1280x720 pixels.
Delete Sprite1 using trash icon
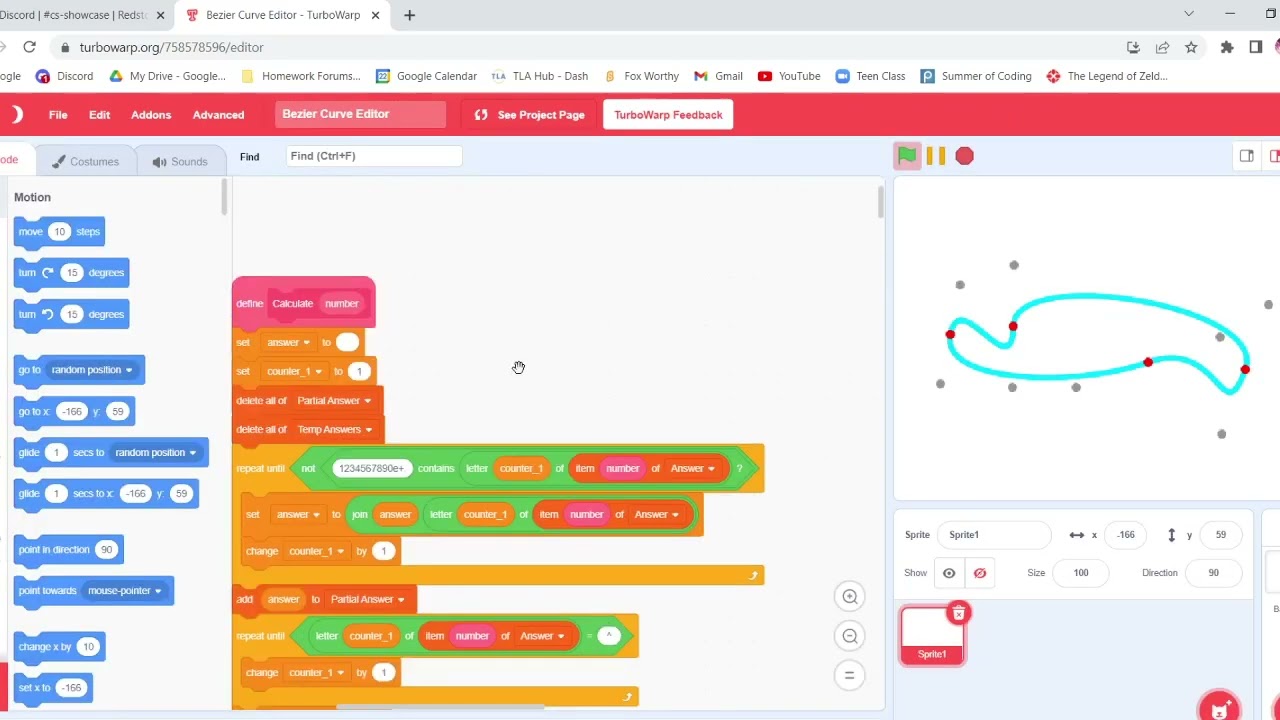958,613
